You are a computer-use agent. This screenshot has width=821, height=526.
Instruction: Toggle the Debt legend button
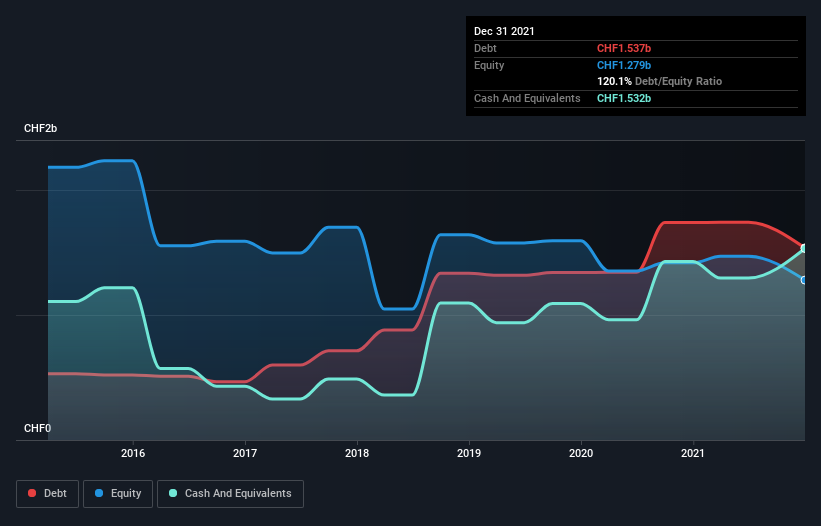[x=48, y=494]
